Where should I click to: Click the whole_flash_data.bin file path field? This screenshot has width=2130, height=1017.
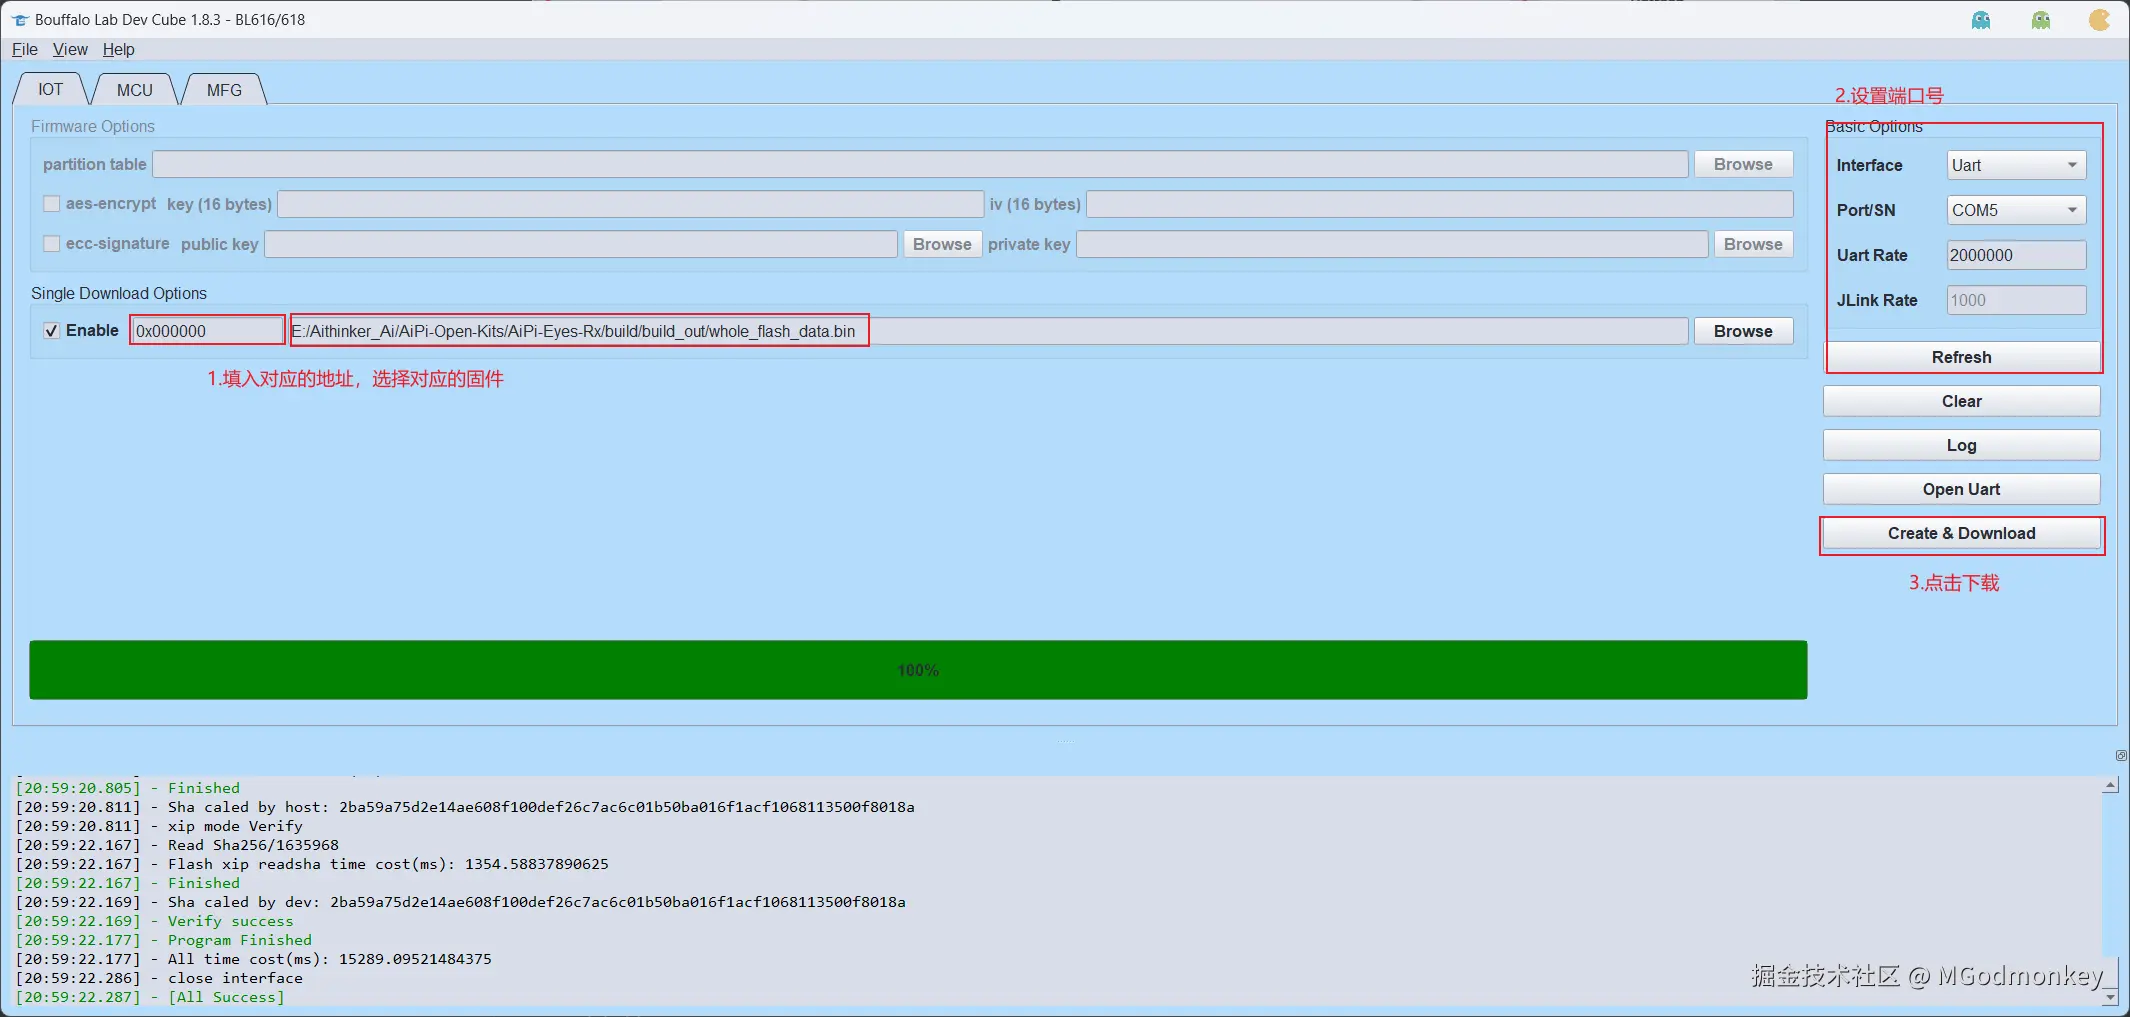989,331
